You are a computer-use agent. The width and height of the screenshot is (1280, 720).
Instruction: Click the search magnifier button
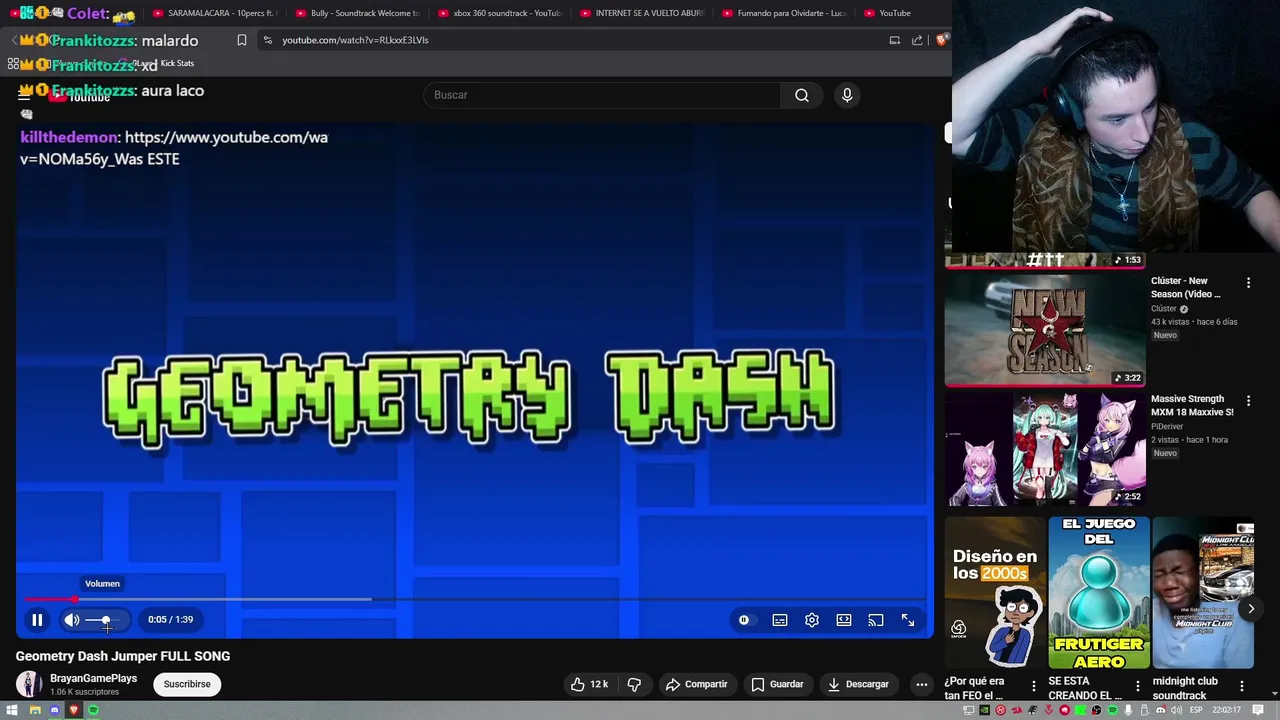pos(802,95)
